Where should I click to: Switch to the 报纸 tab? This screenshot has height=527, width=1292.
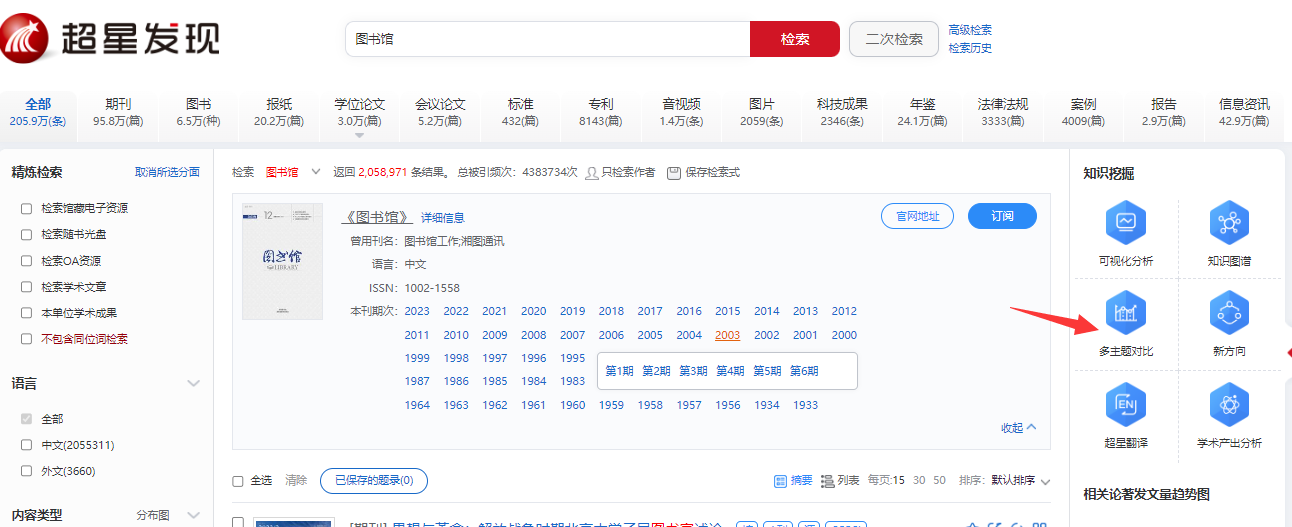click(279, 112)
